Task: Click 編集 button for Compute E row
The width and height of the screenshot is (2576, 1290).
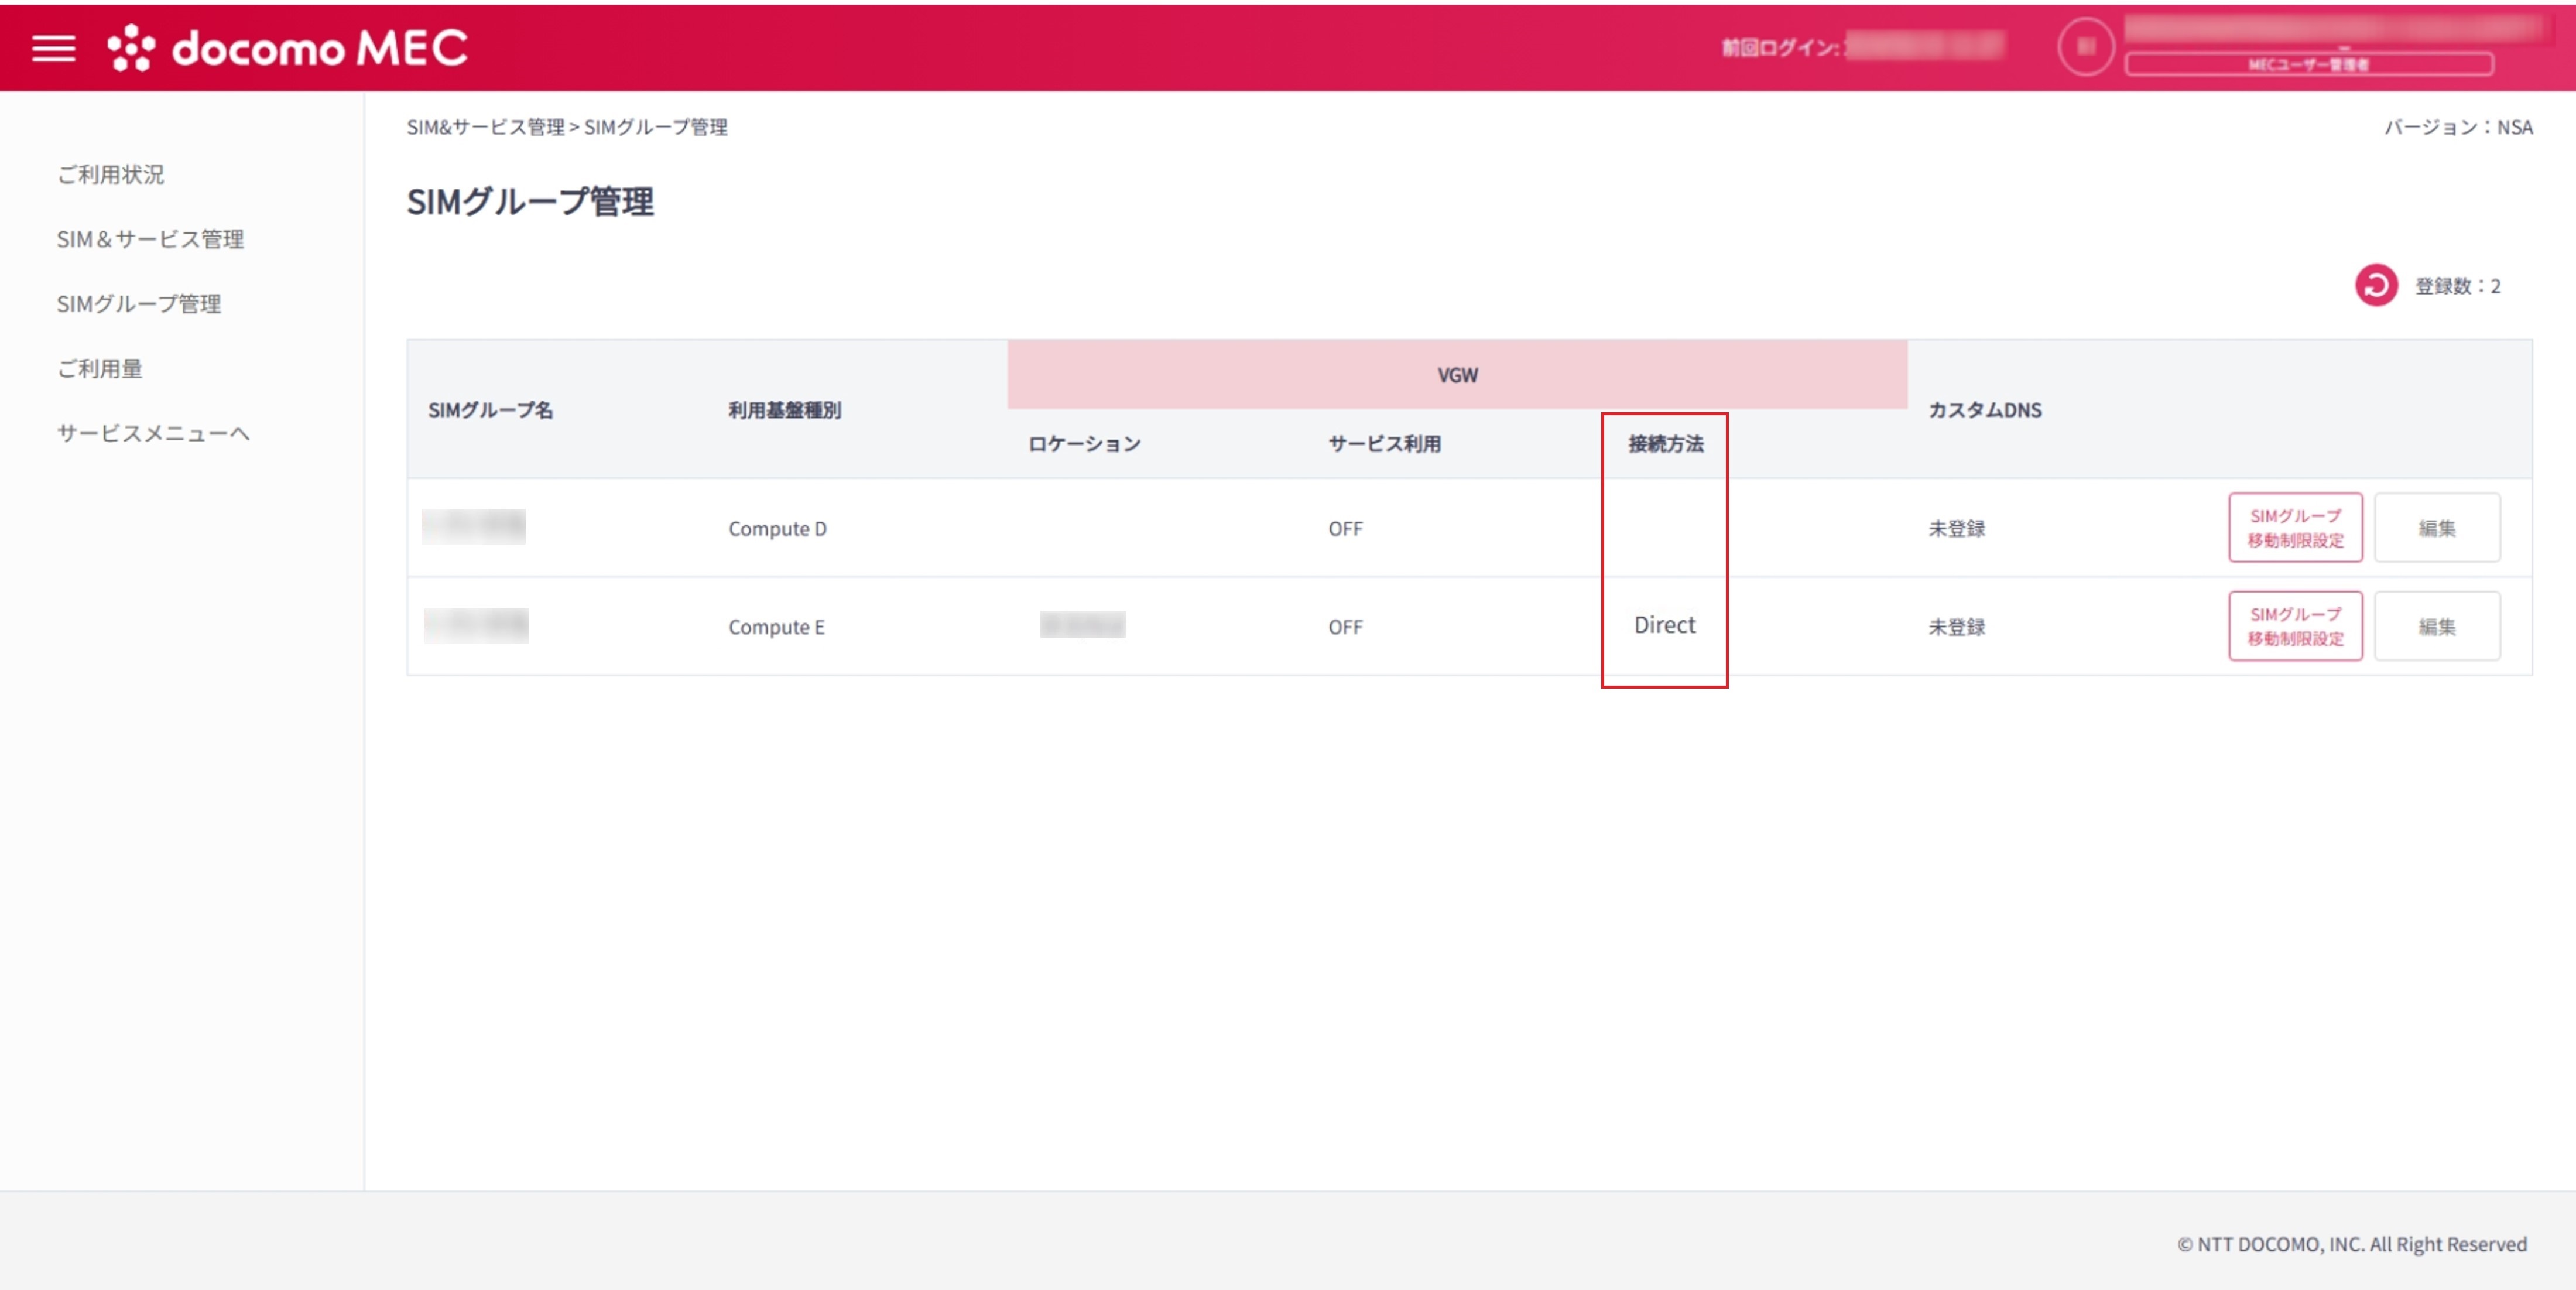Action: 2436,626
